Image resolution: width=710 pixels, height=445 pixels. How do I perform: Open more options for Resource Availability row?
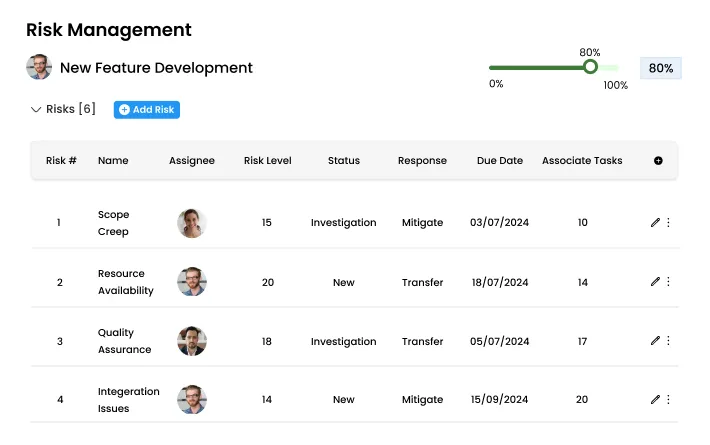coord(669,282)
